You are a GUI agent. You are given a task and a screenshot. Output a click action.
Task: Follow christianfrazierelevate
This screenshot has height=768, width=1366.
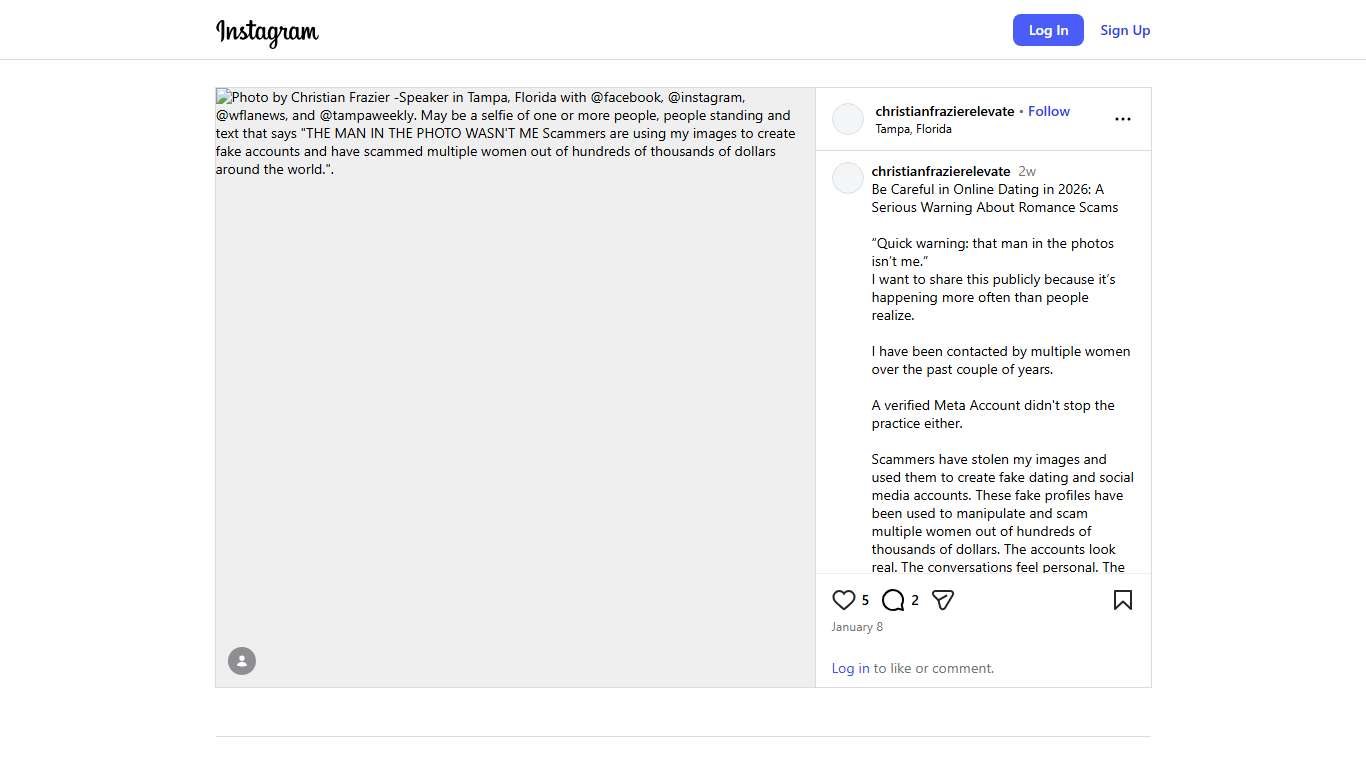pos(1048,111)
